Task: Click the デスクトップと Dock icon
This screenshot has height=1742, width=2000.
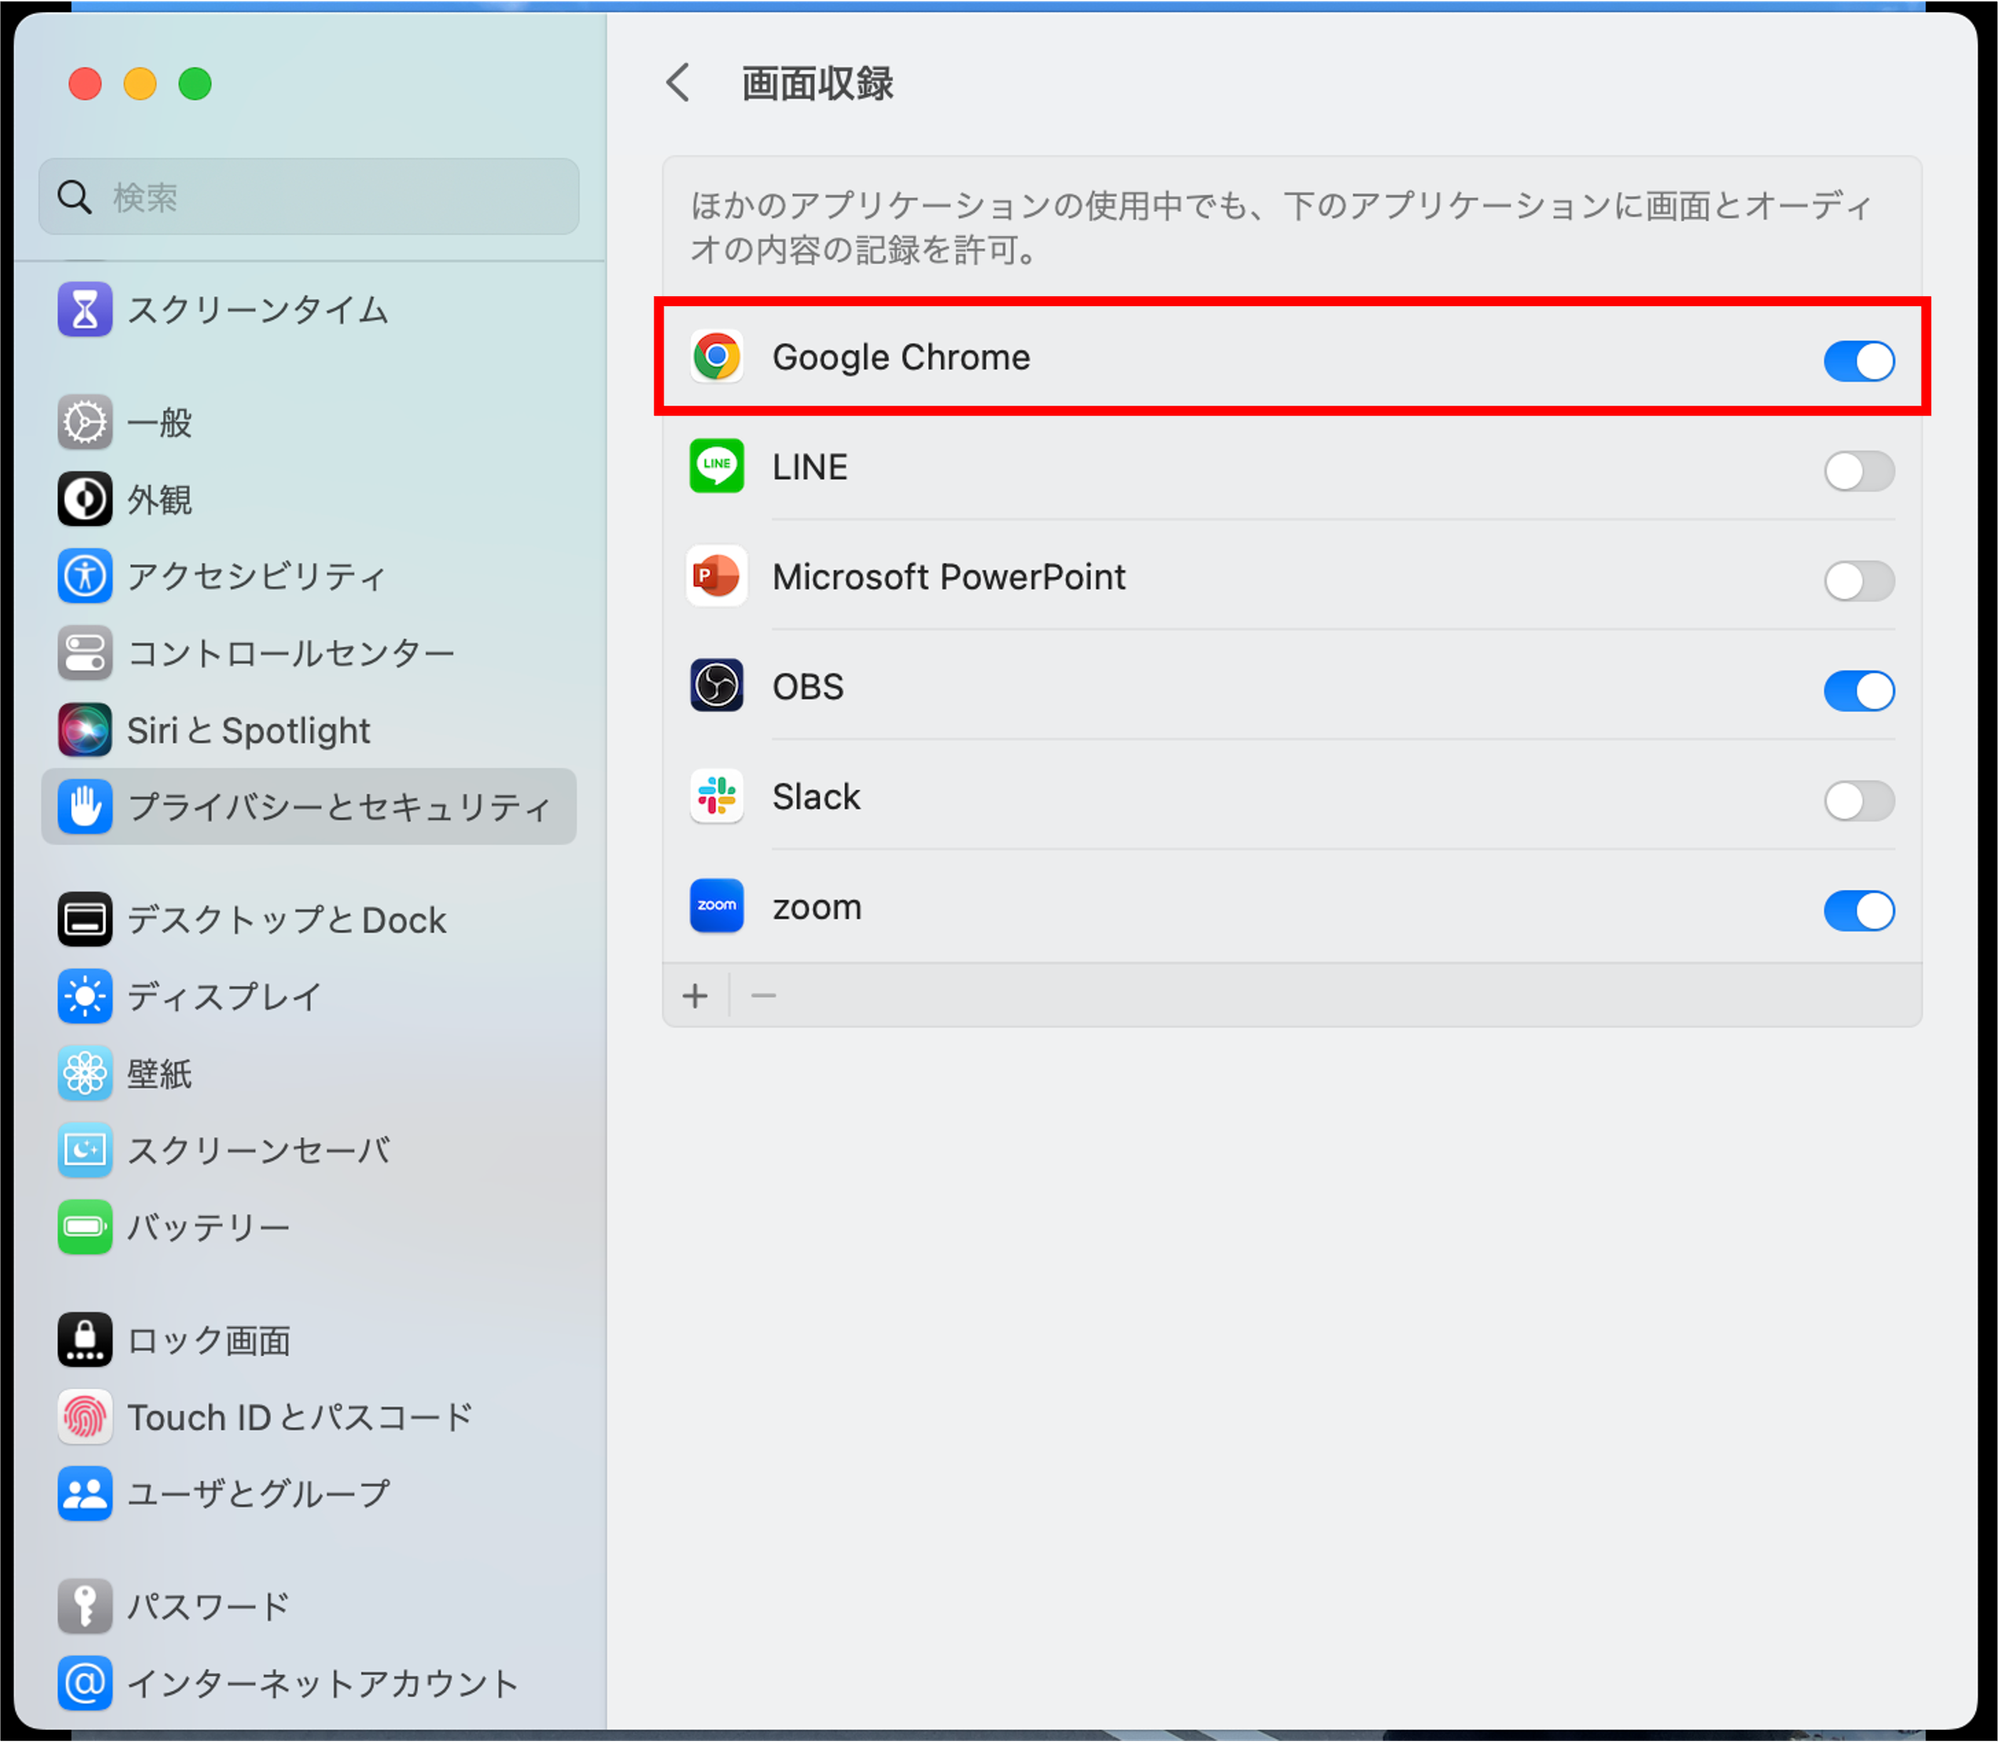Action: pyautogui.click(x=85, y=920)
